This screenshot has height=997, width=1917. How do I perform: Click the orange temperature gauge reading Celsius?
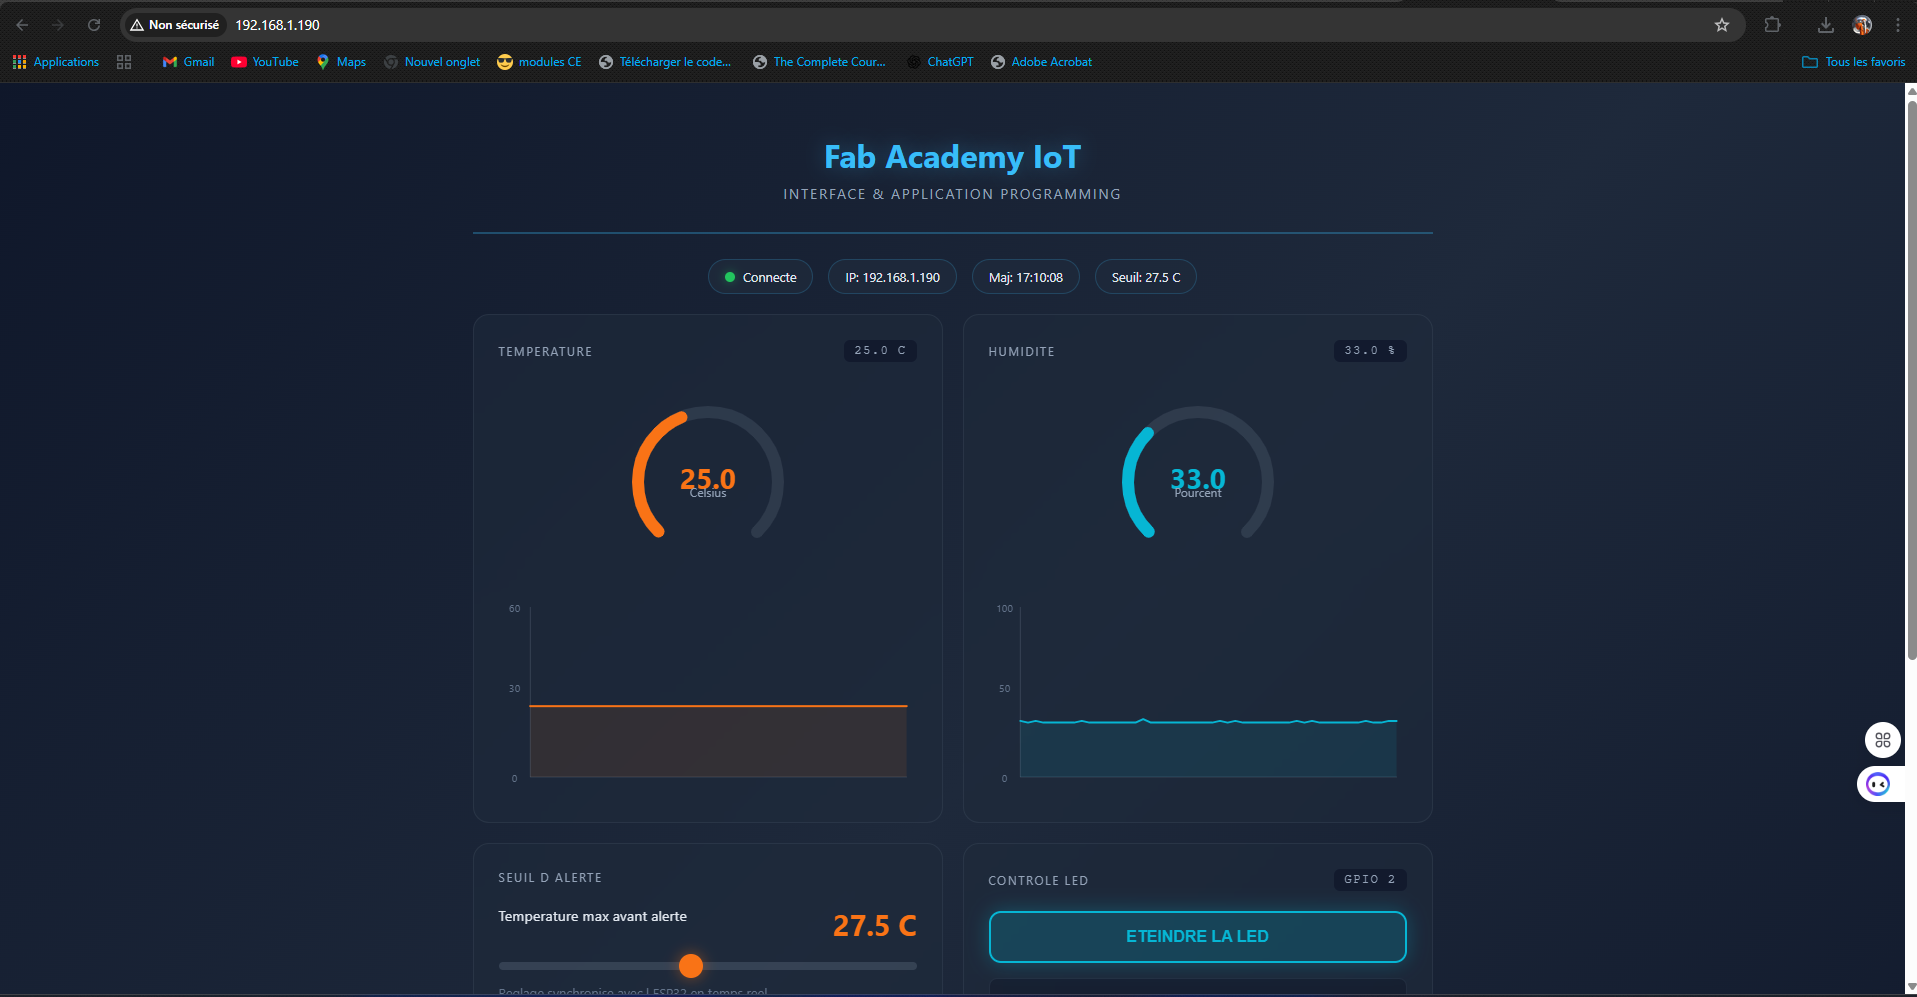click(x=708, y=473)
